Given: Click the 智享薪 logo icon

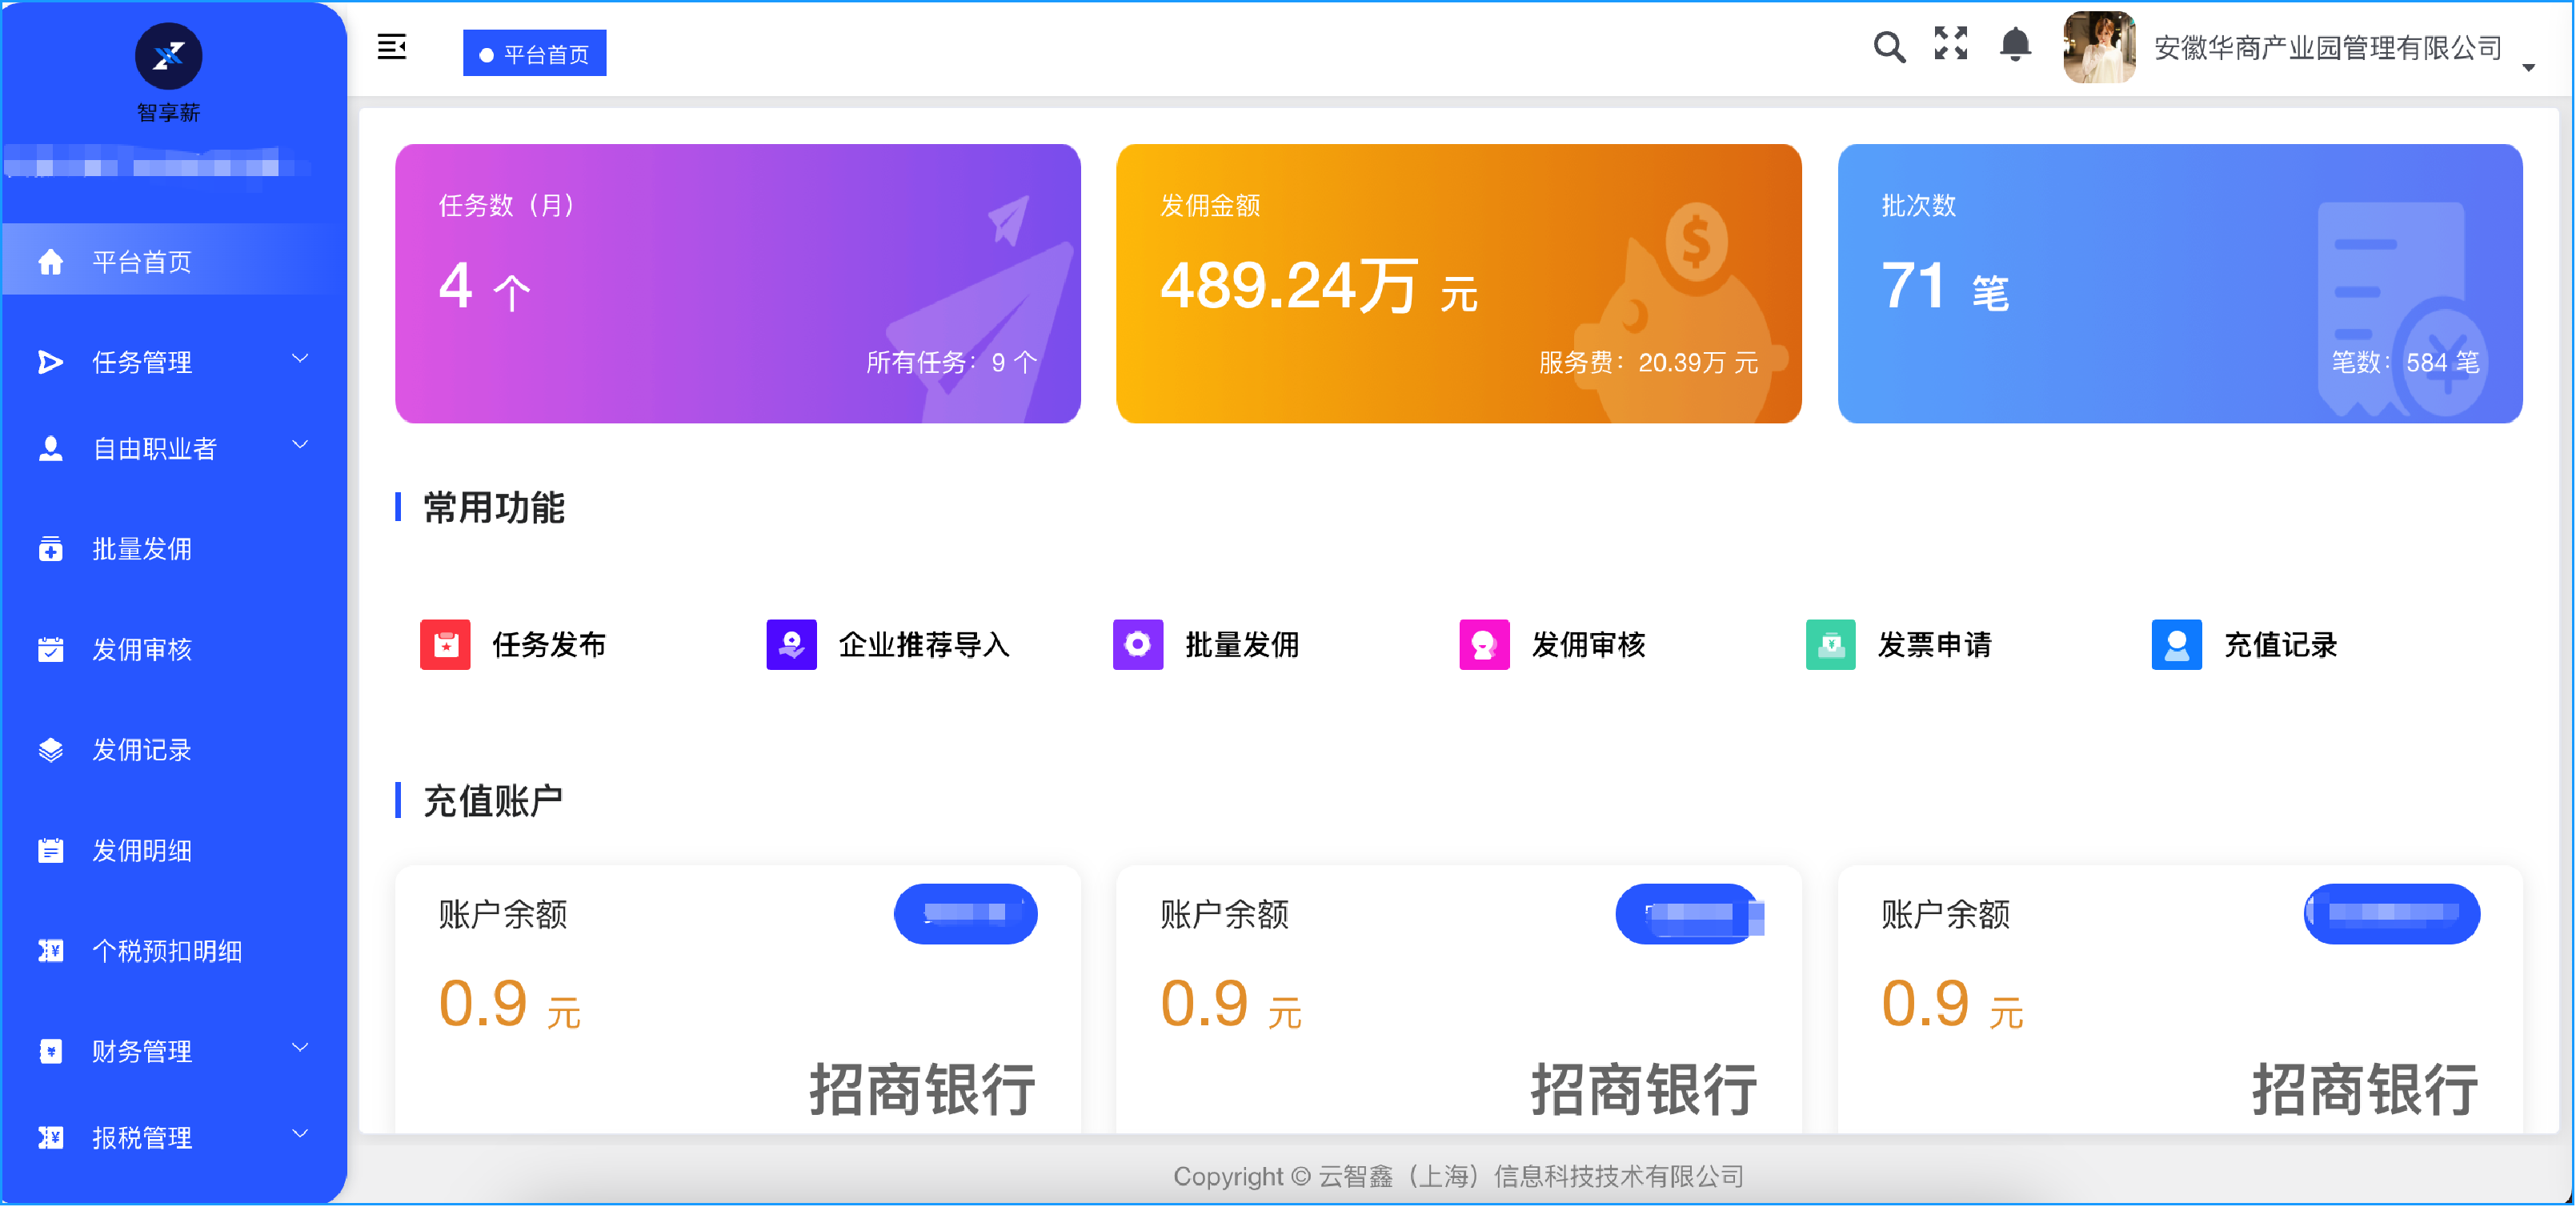Looking at the screenshot, I should click(168, 56).
